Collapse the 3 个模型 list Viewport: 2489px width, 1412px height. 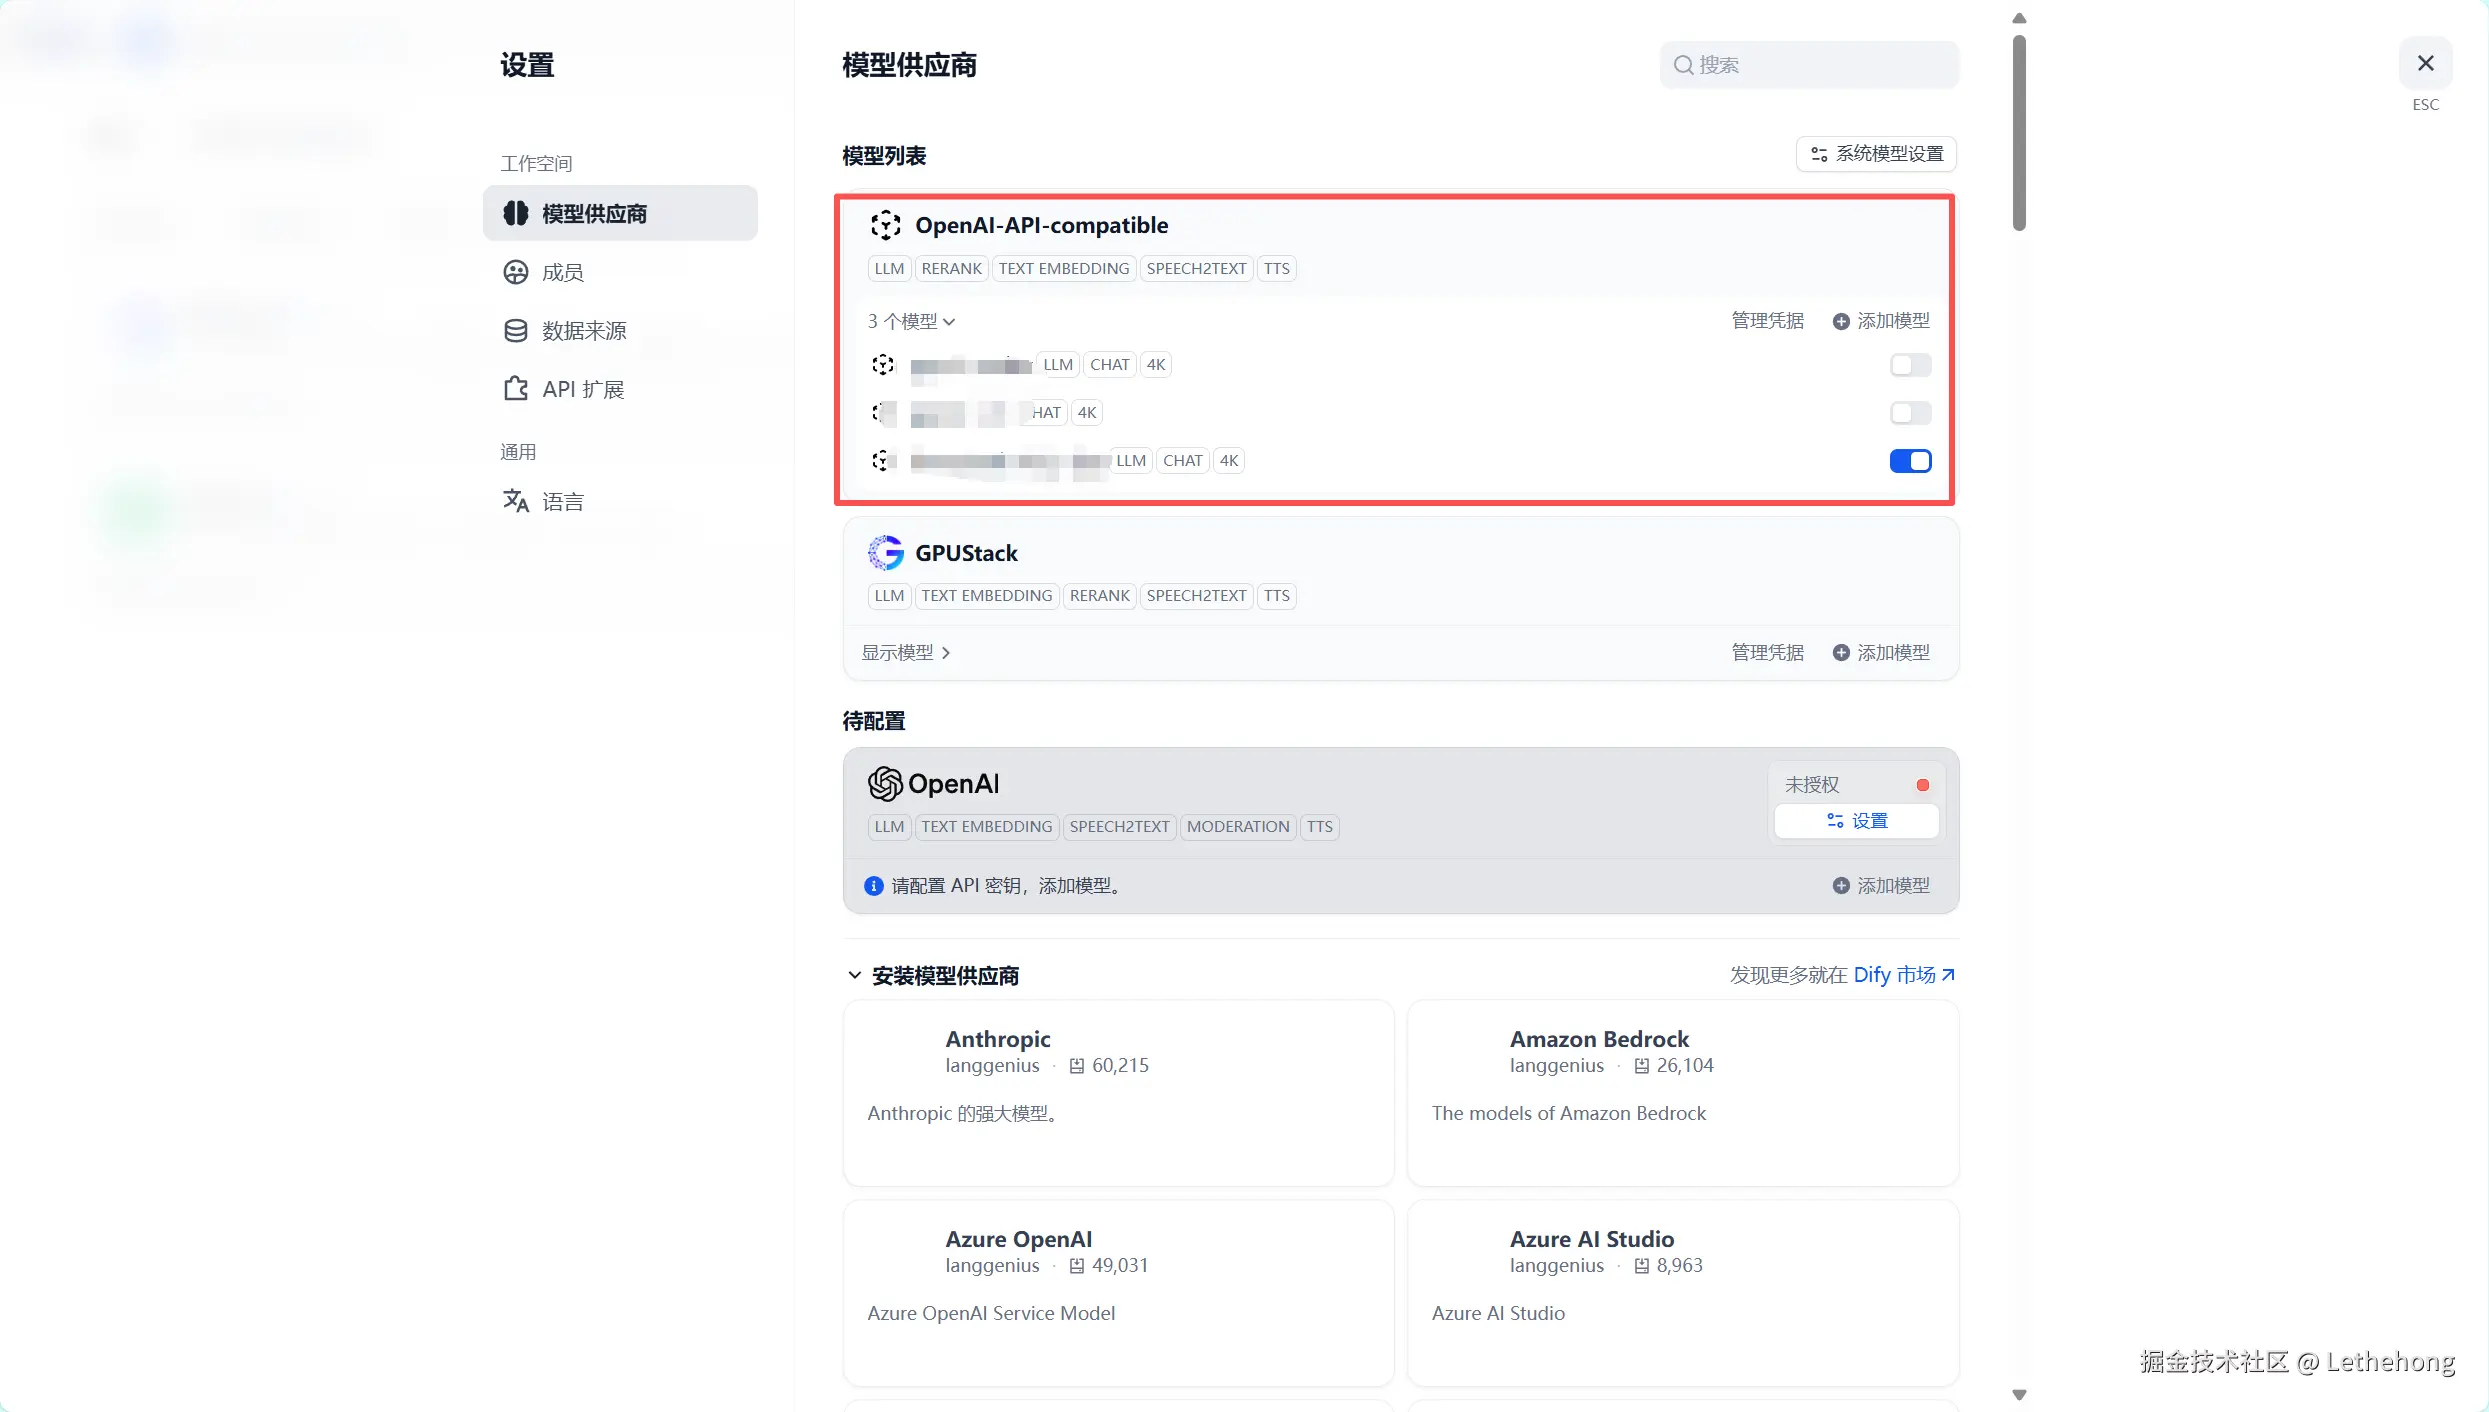coord(911,322)
